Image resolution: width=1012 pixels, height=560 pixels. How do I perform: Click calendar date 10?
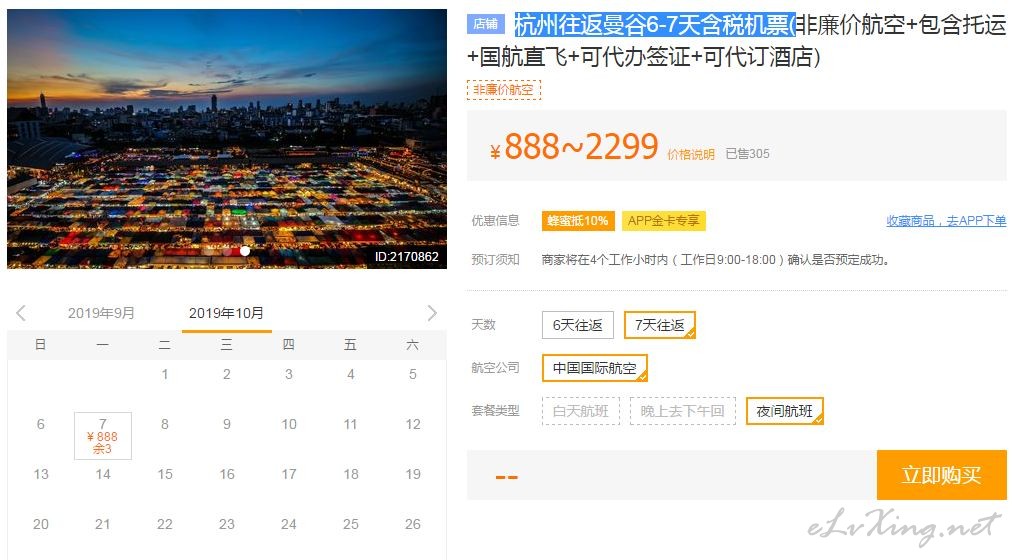(x=288, y=424)
